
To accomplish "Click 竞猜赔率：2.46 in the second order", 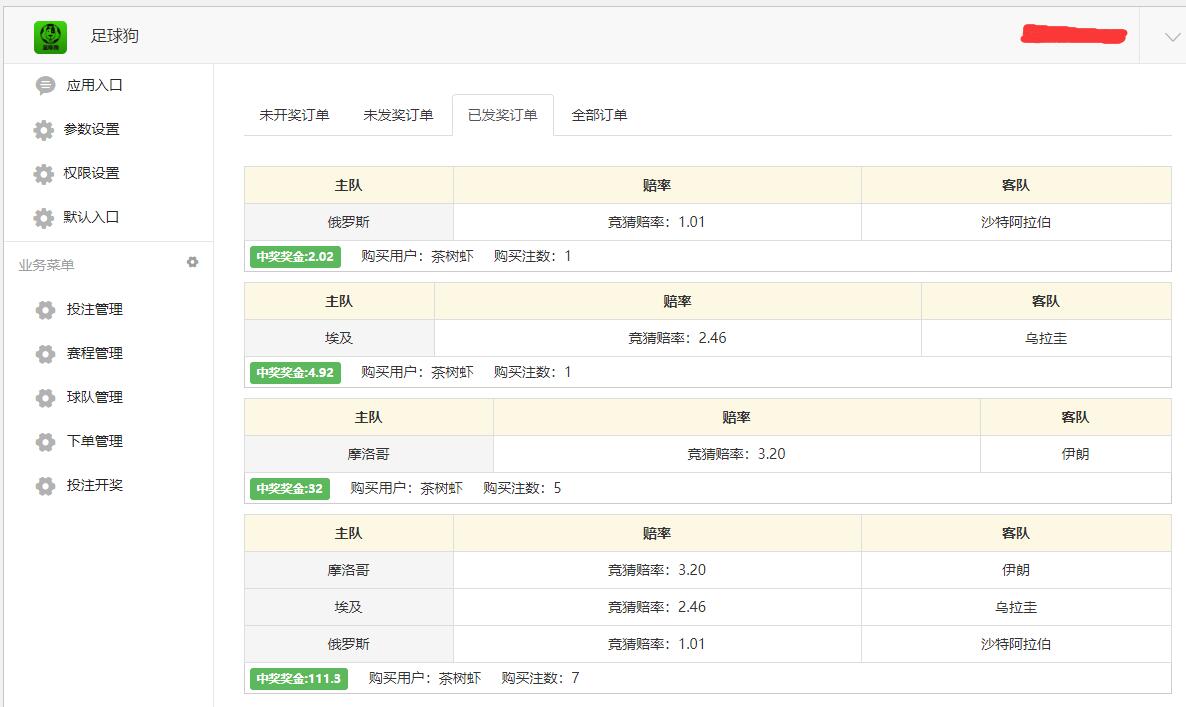I will [x=677, y=338].
